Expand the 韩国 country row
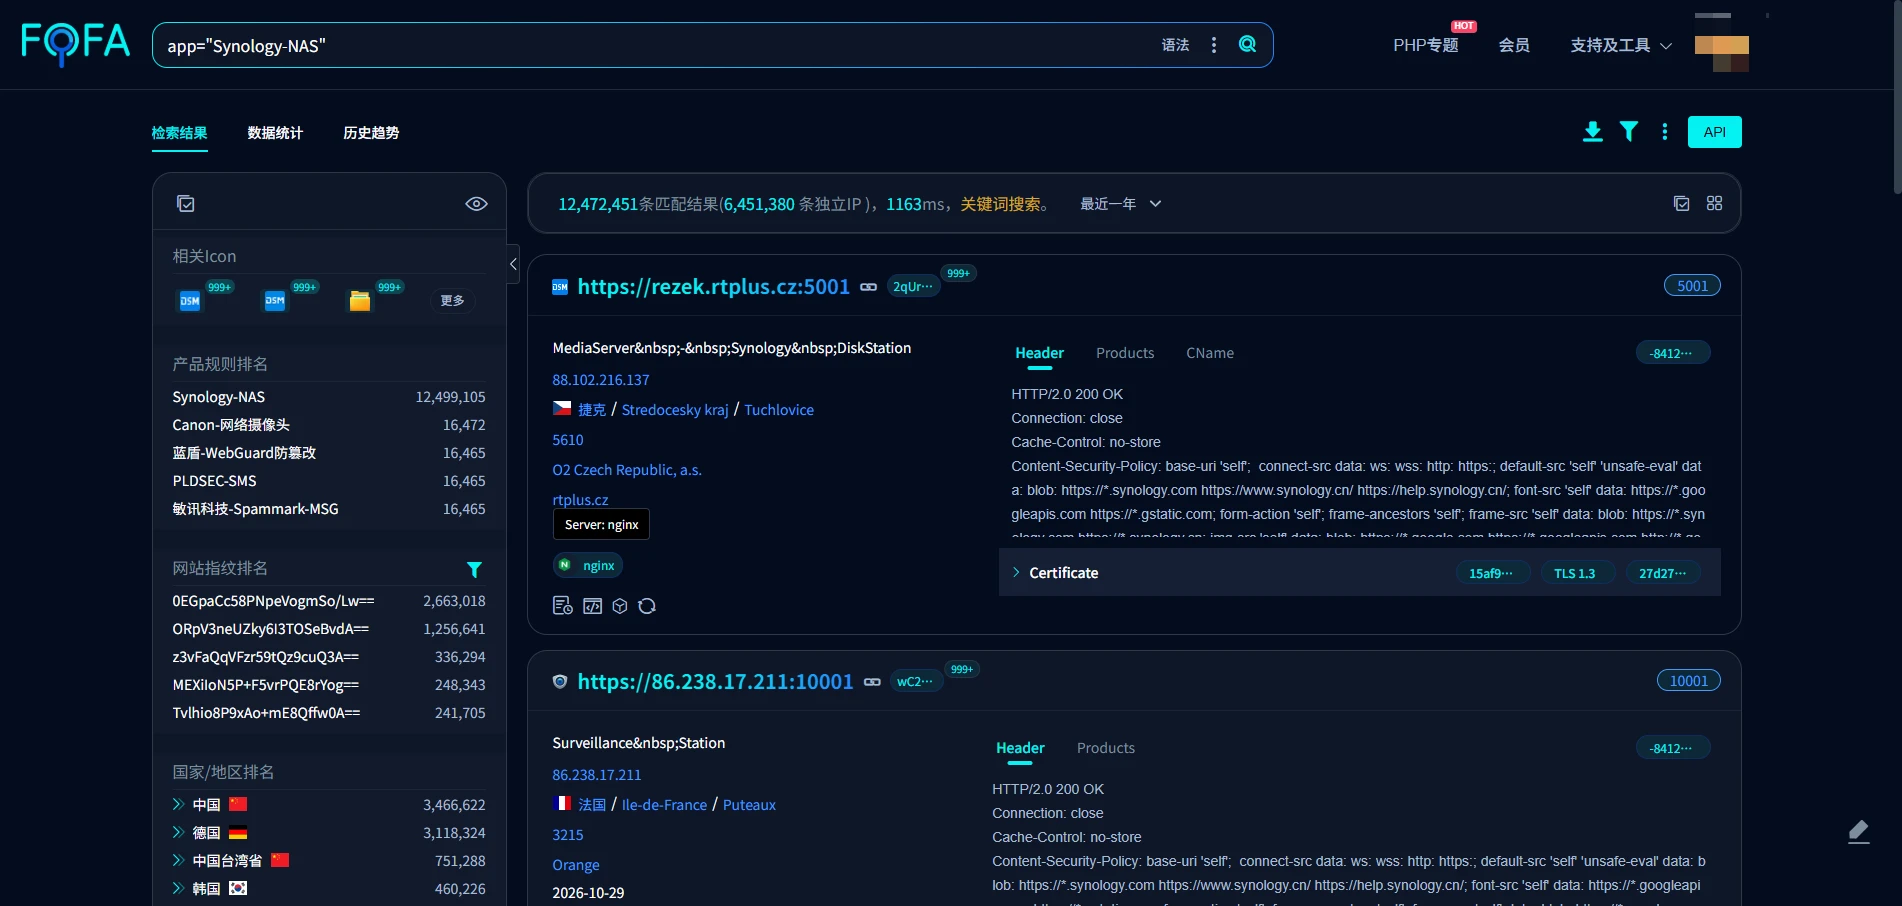Image resolution: width=1902 pixels, height=906 pixels. 178,888
